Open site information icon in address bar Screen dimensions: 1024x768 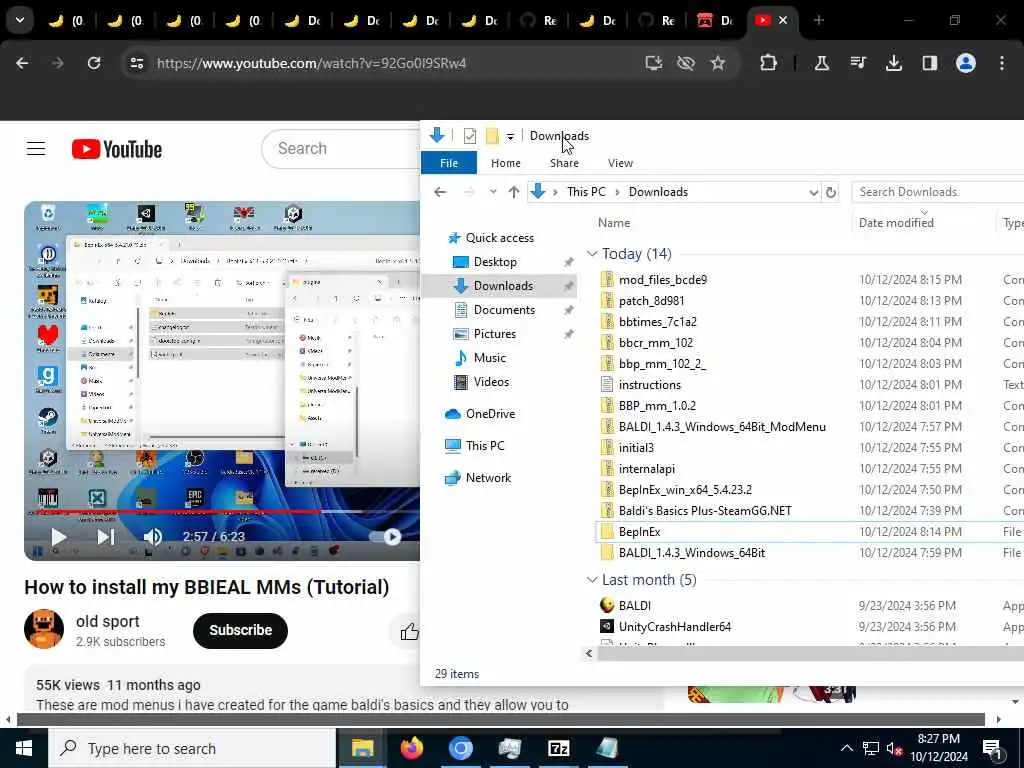(136, 63)
